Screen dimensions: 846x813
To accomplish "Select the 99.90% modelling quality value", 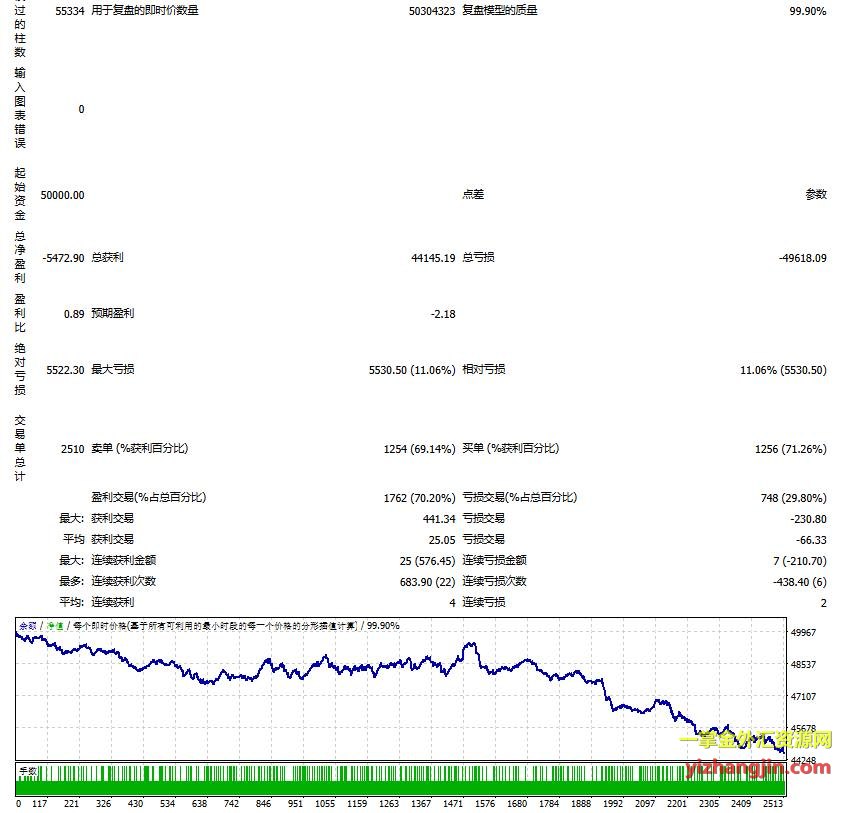I will [808, 11].
